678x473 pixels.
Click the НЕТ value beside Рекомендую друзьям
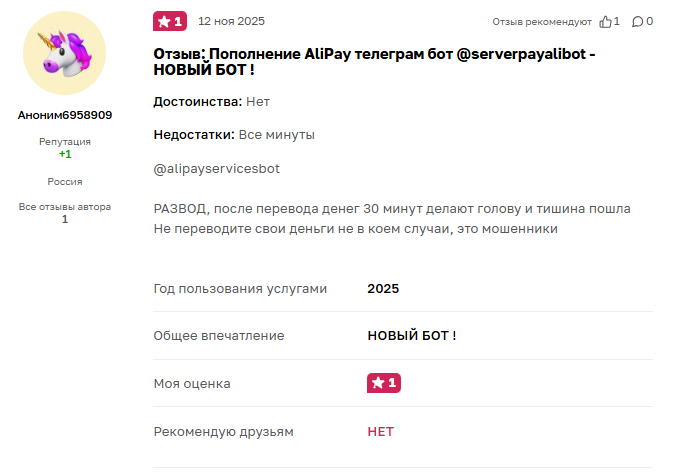pos(381,432)
